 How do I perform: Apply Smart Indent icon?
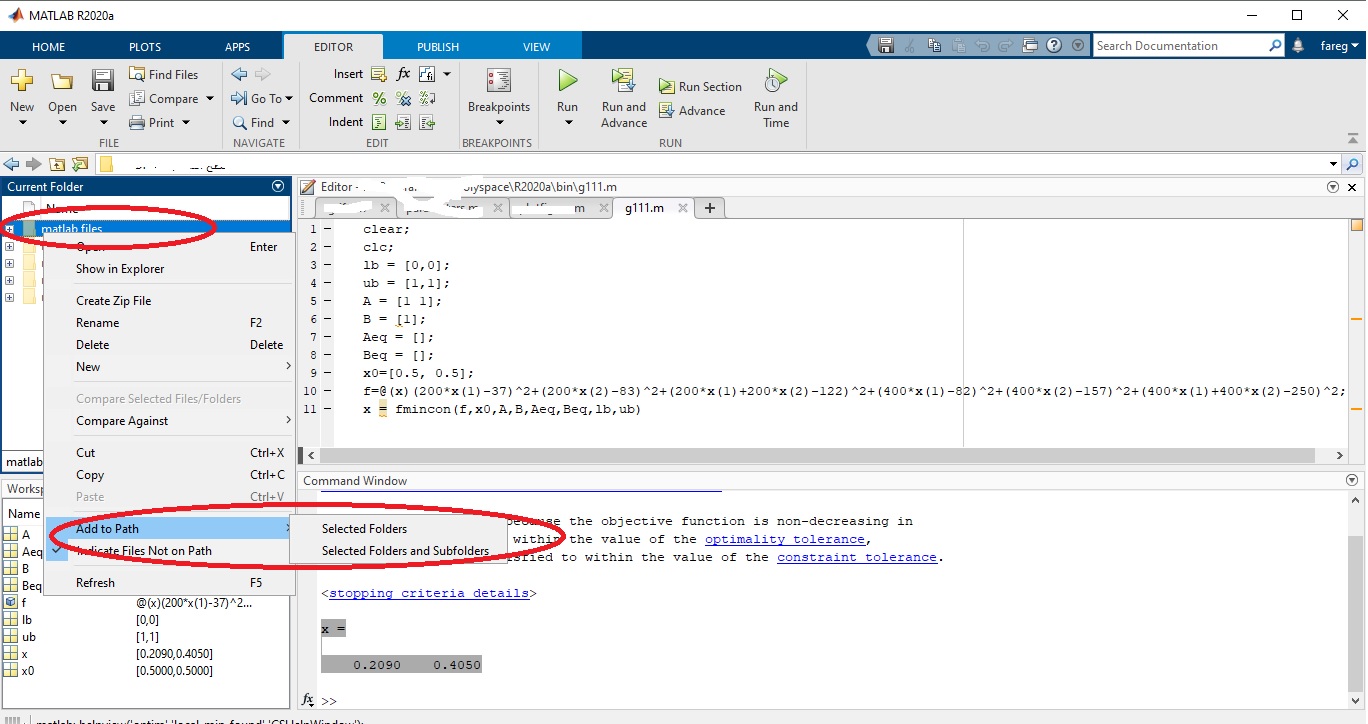point(379,123)
